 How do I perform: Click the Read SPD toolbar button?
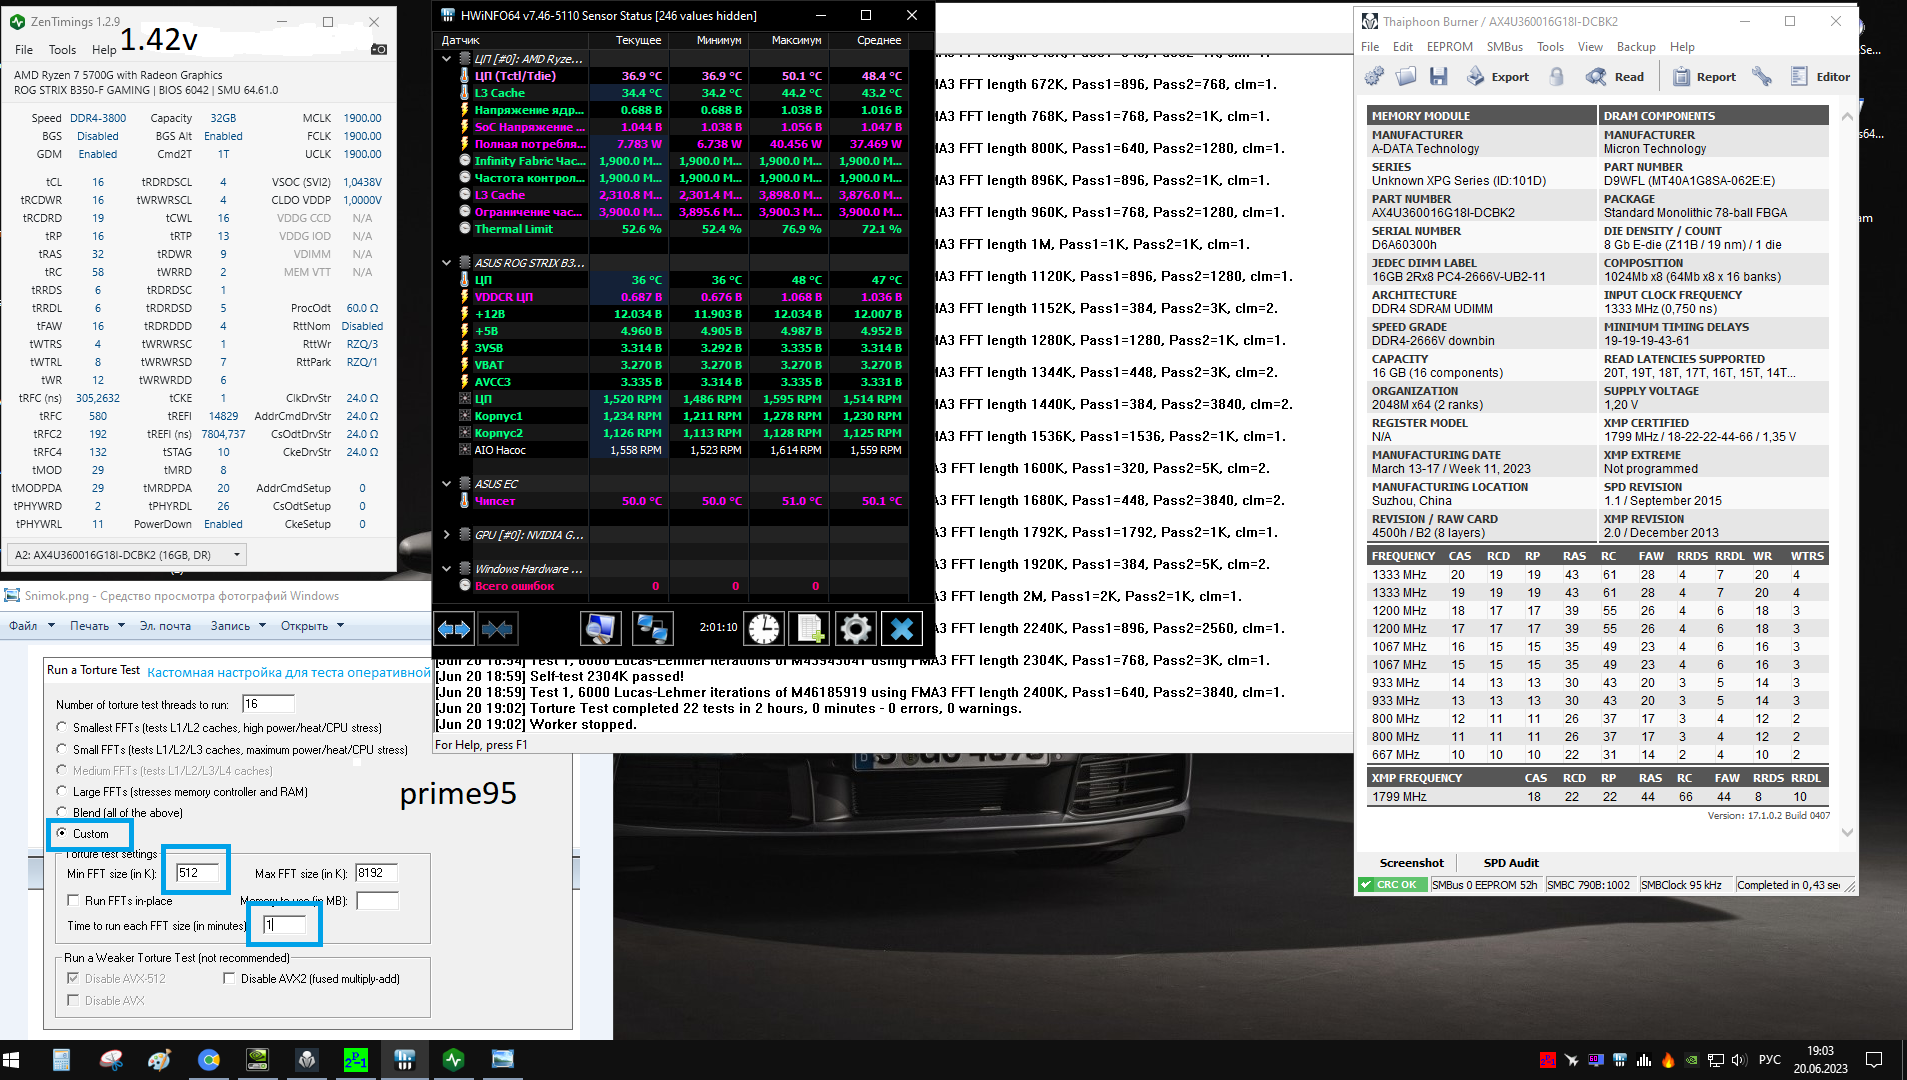pos(1615,77)
